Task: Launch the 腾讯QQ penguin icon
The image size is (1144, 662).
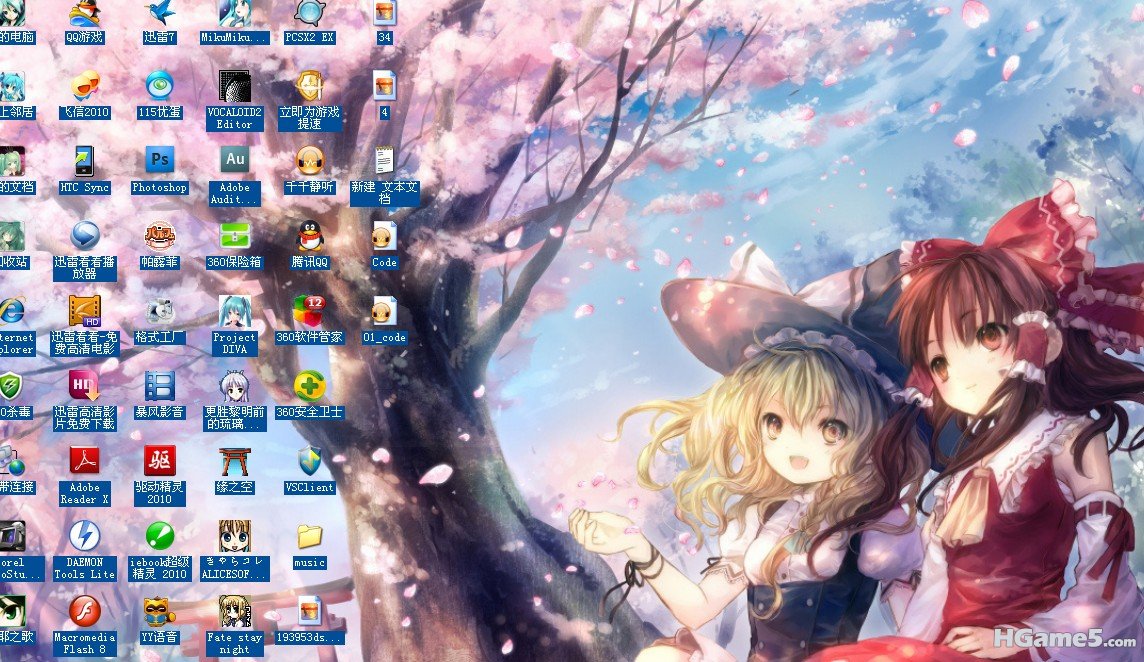Action: coord(309,236)
